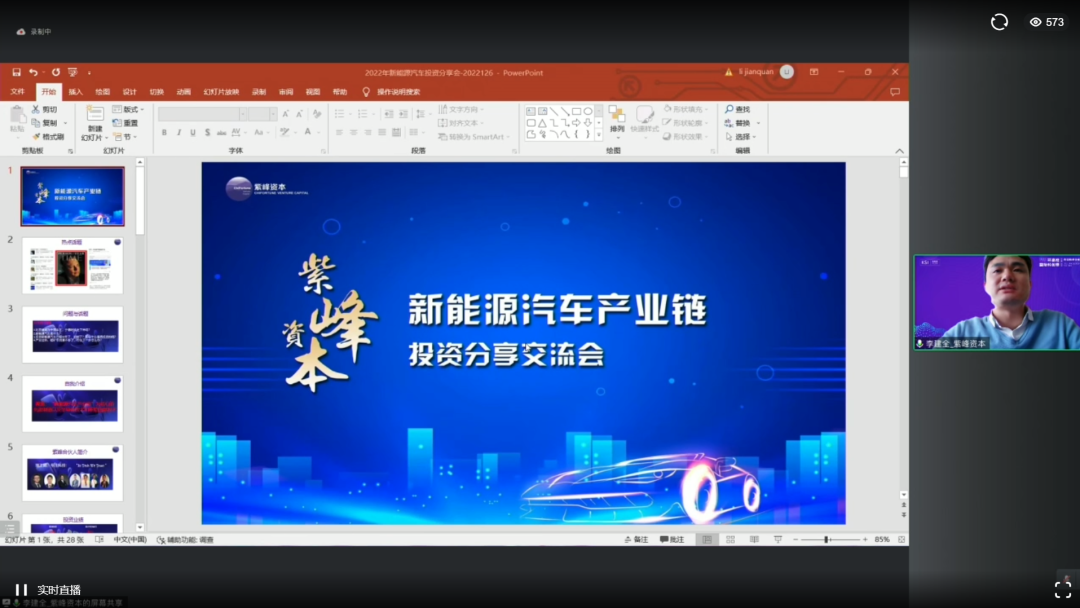The image size is (1080, 608).
Task: Open the Text Direction (文字方向) dropdown
Action: [461, 109]
